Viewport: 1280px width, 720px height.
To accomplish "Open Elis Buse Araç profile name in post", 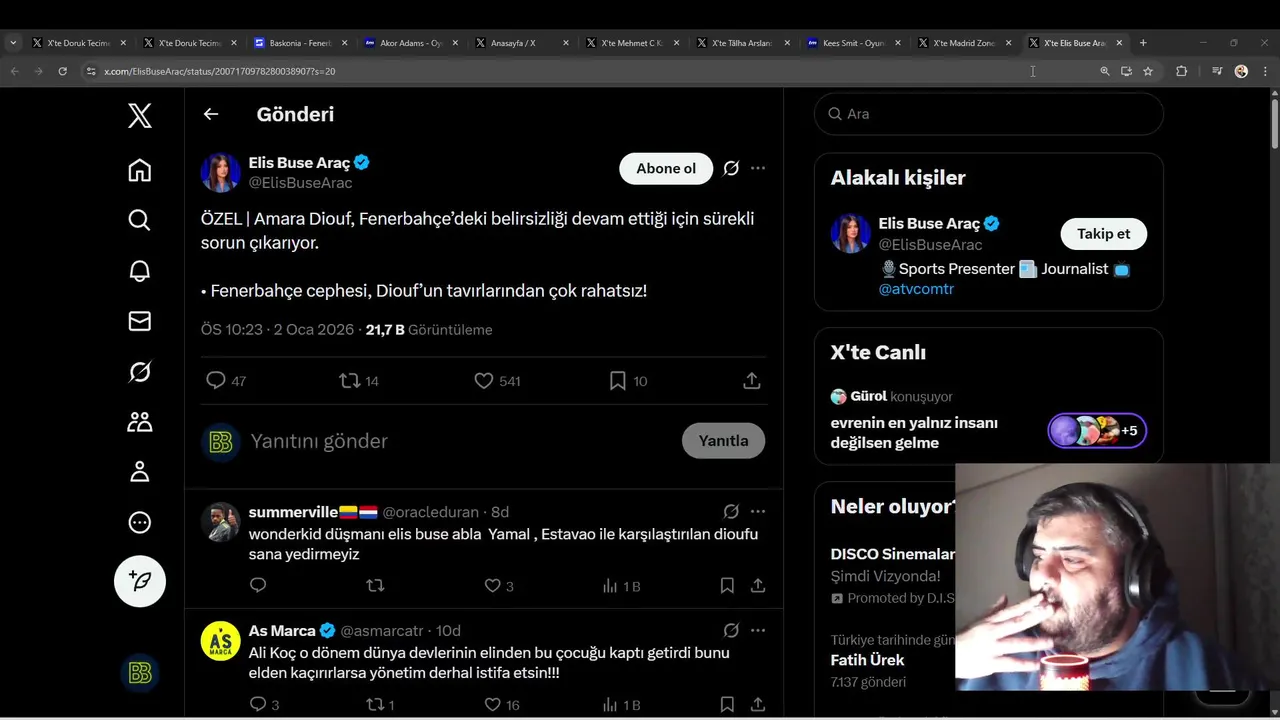I will pos(300,162).
